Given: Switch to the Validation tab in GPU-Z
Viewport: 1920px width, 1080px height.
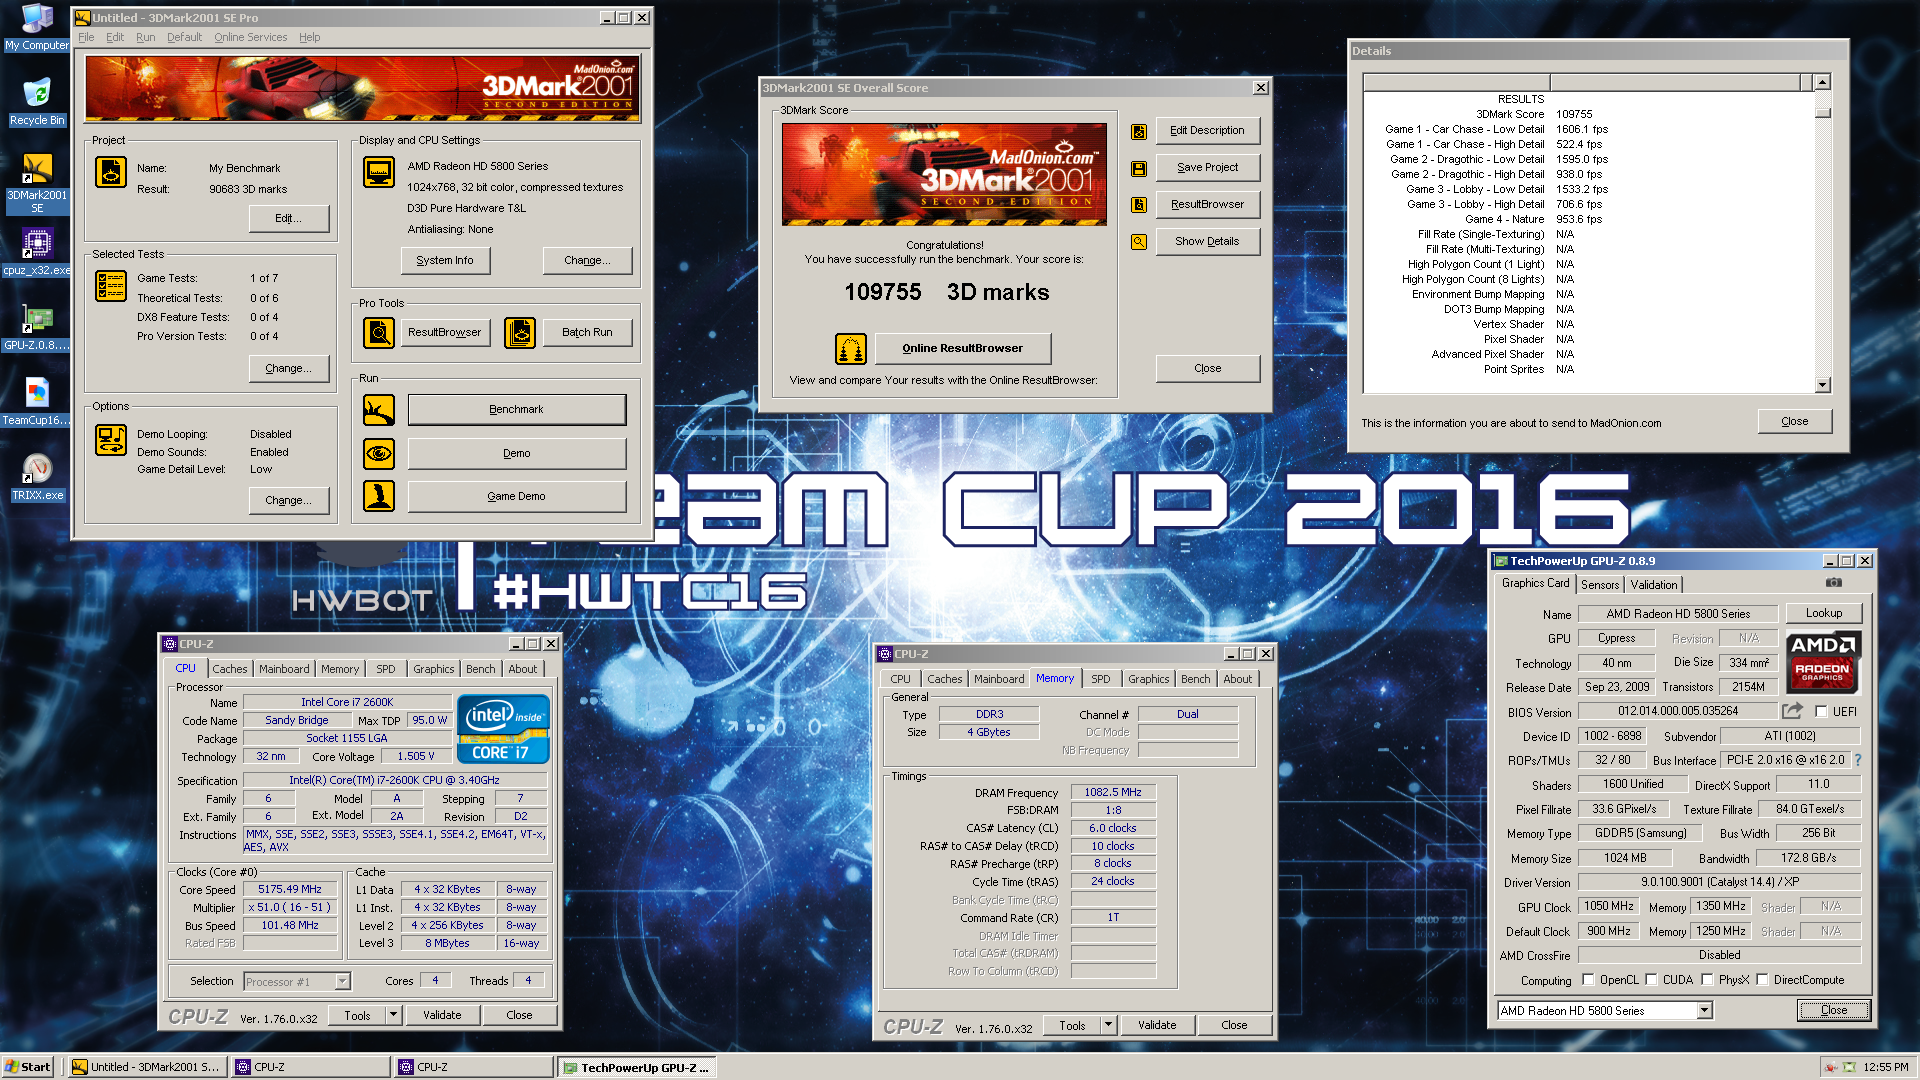Looking at the screenshot, I should click(x=1654, y=585).
